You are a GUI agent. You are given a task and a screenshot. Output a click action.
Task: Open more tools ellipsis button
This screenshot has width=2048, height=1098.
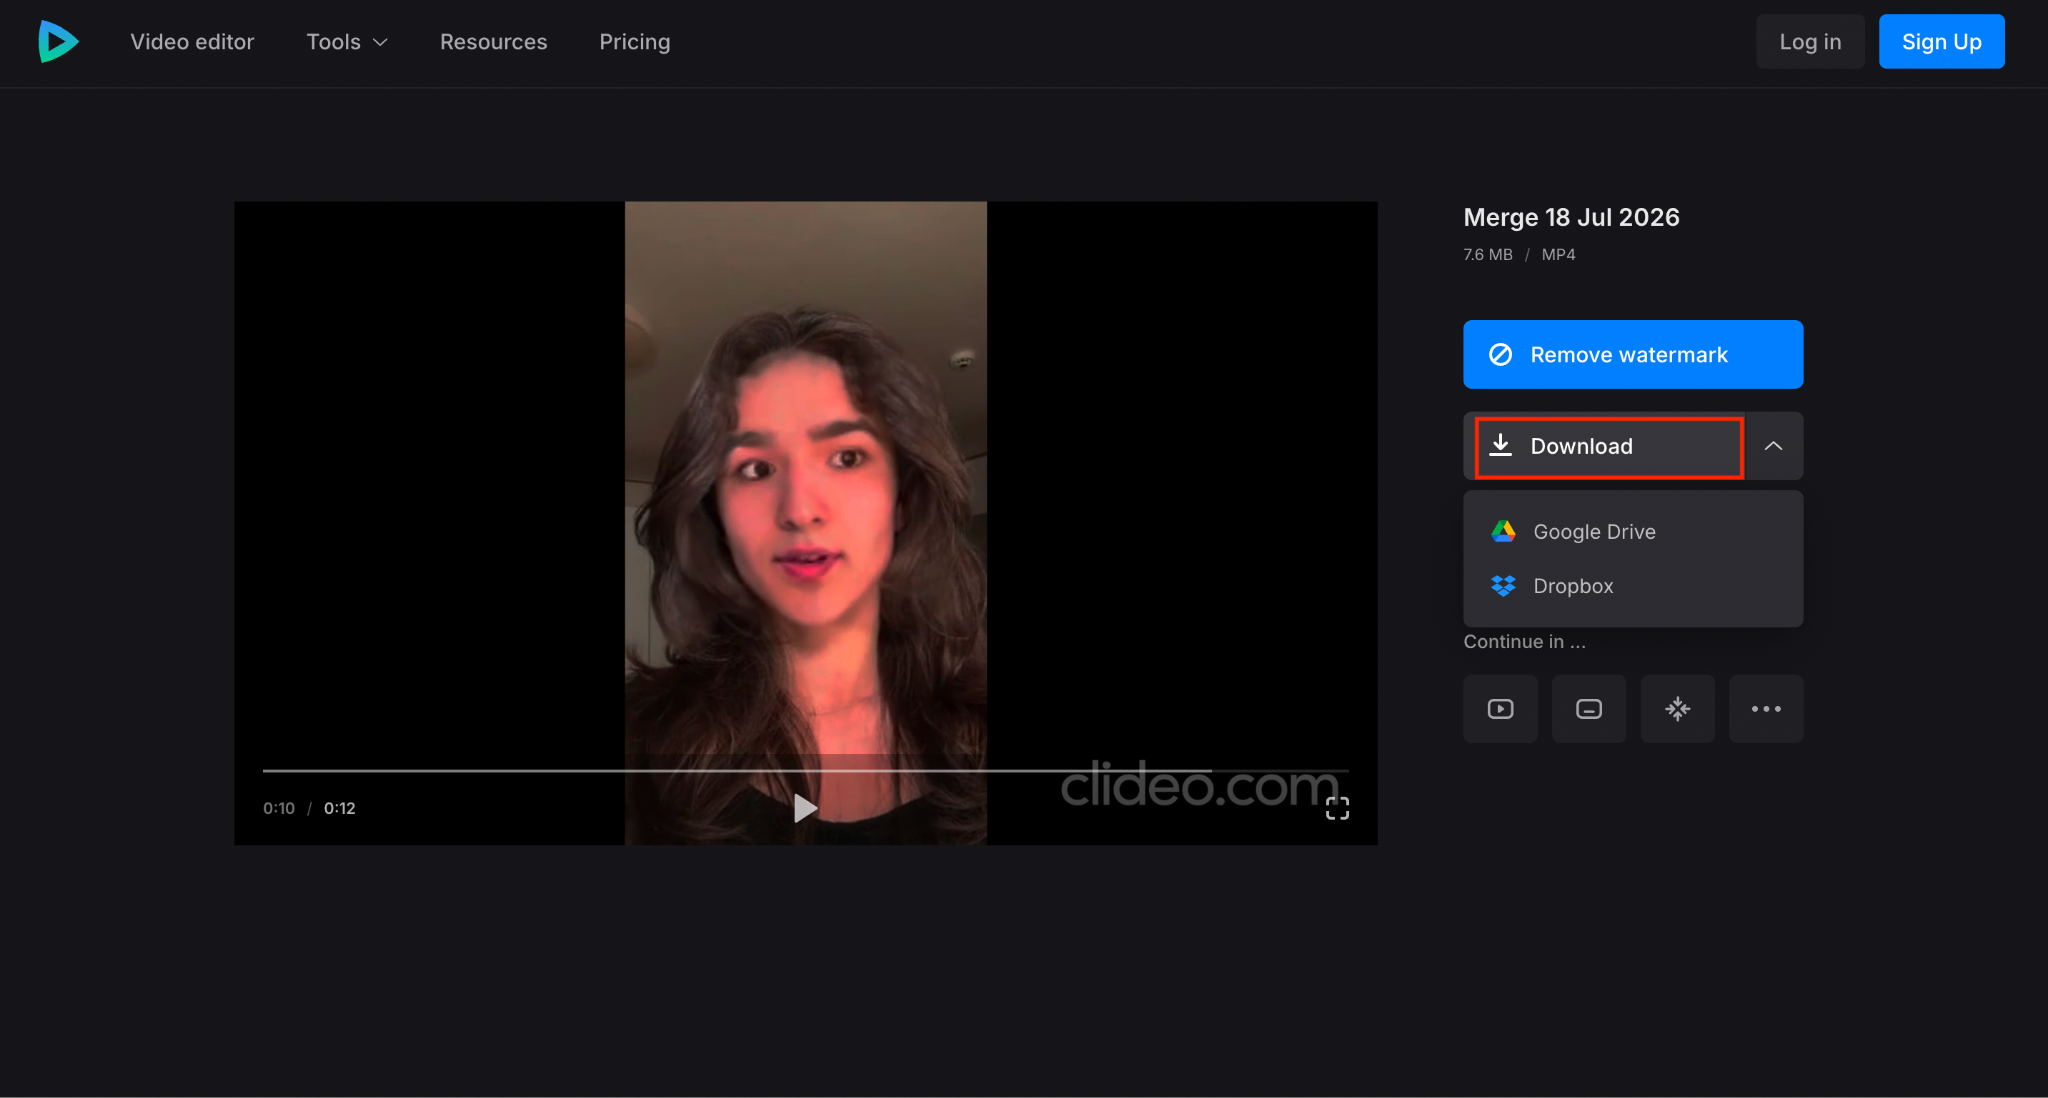[x=1766, y=709]
